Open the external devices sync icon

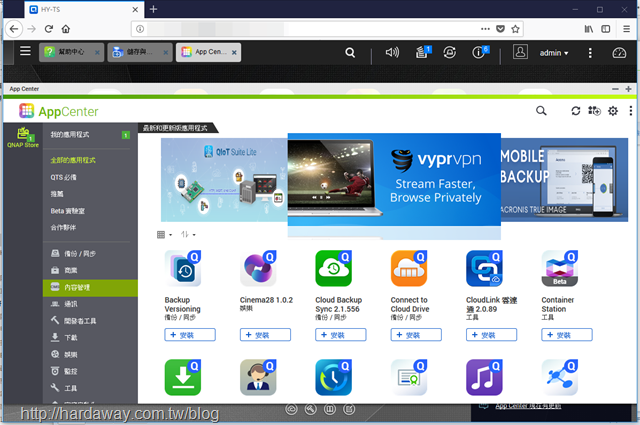(449, 52)
